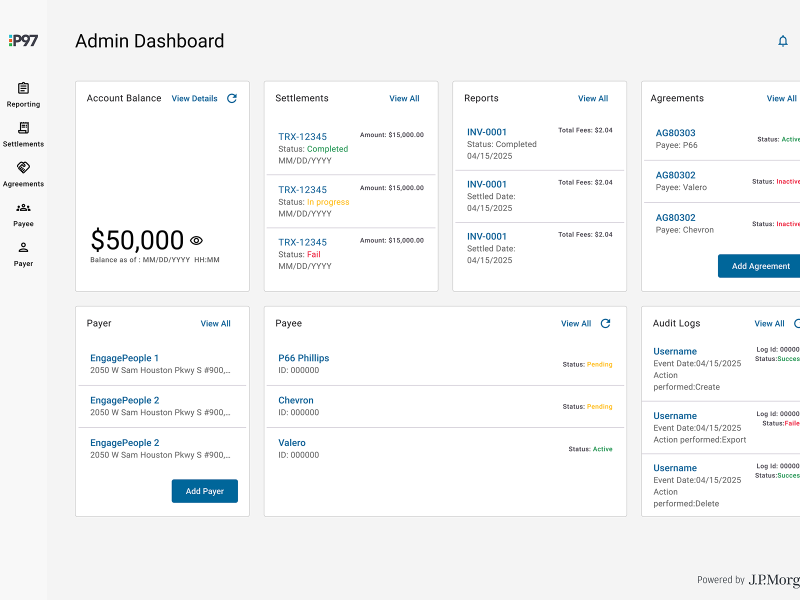Image resolution: width=800 pixels, height=600 pixels.
Task: Open report INV-0001 in Reports card
Action: (x=486, y=131)
